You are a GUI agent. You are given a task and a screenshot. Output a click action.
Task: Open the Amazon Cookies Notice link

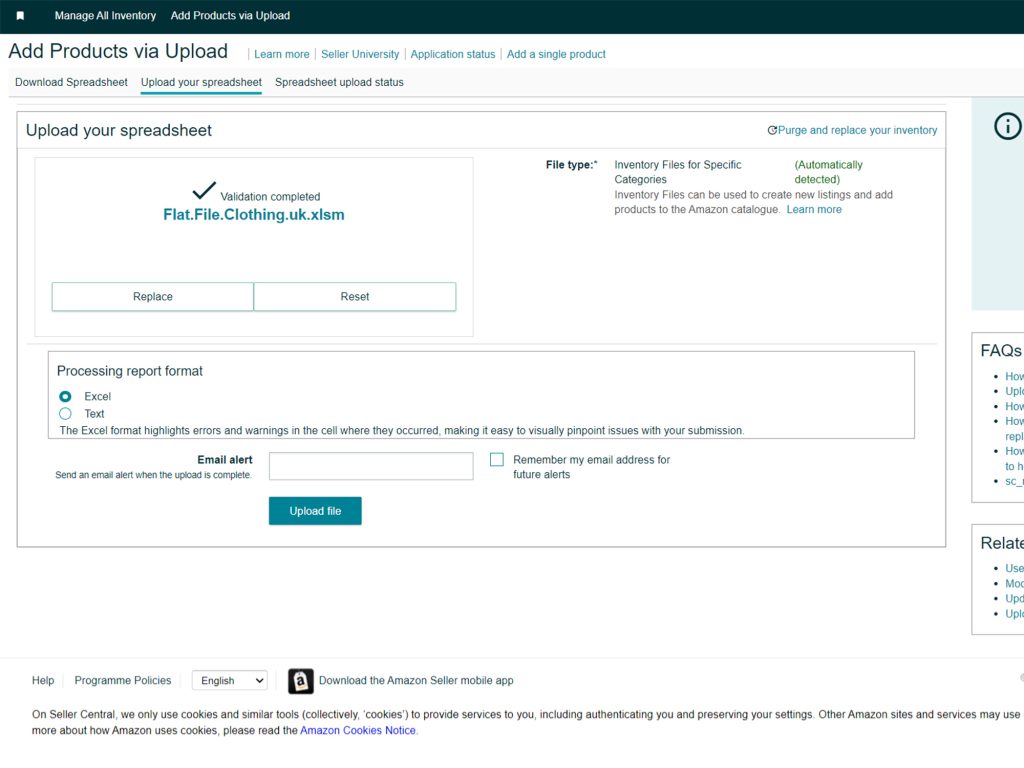pos(358,731)
